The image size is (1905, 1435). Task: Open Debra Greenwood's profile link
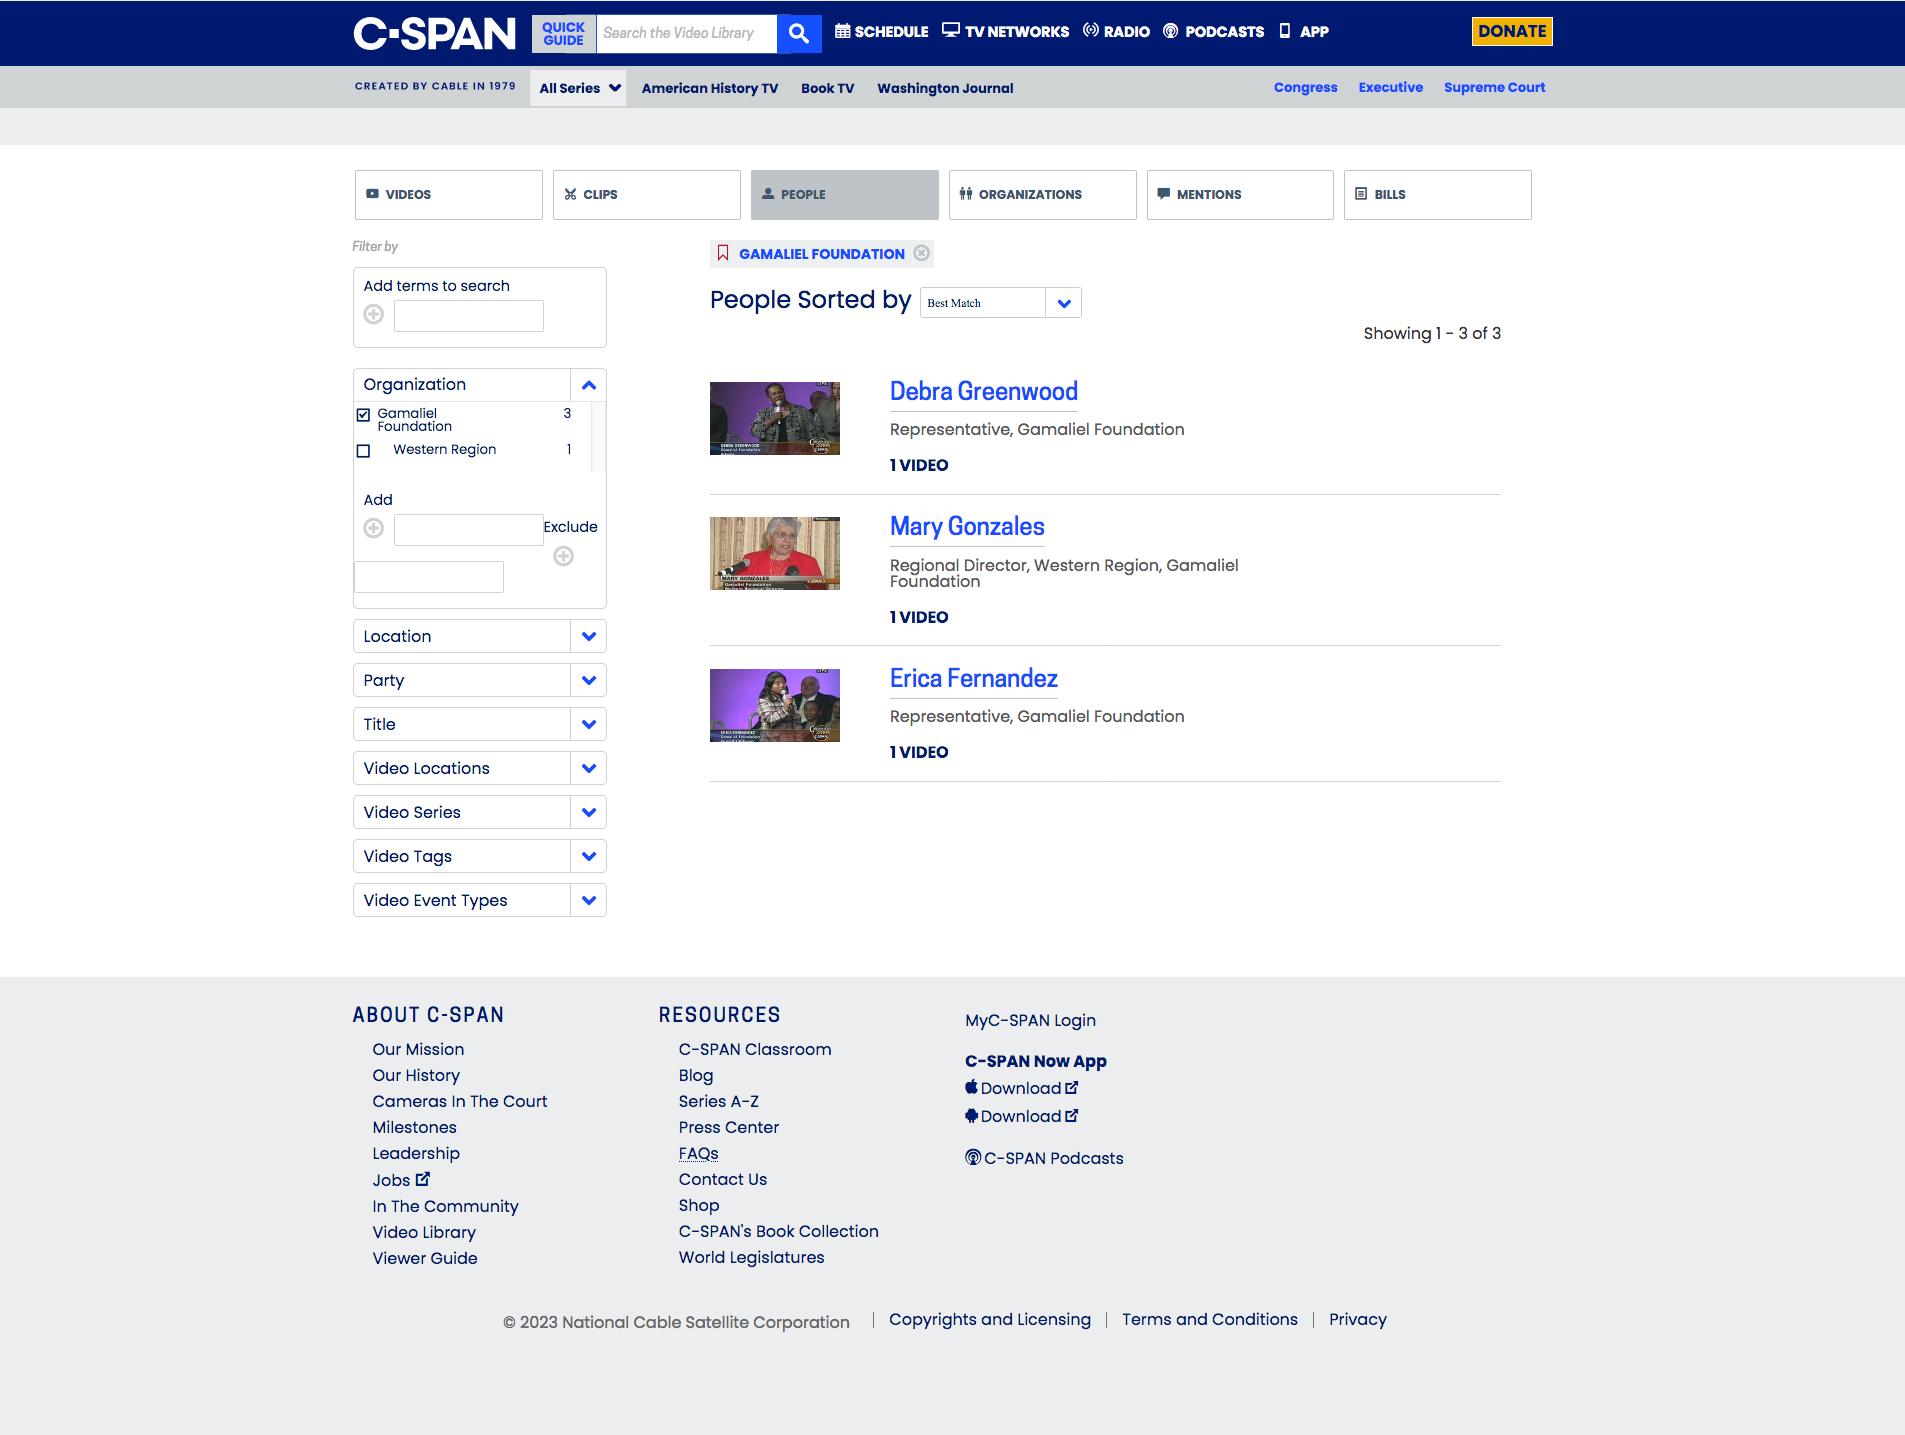tap(983, 392)
